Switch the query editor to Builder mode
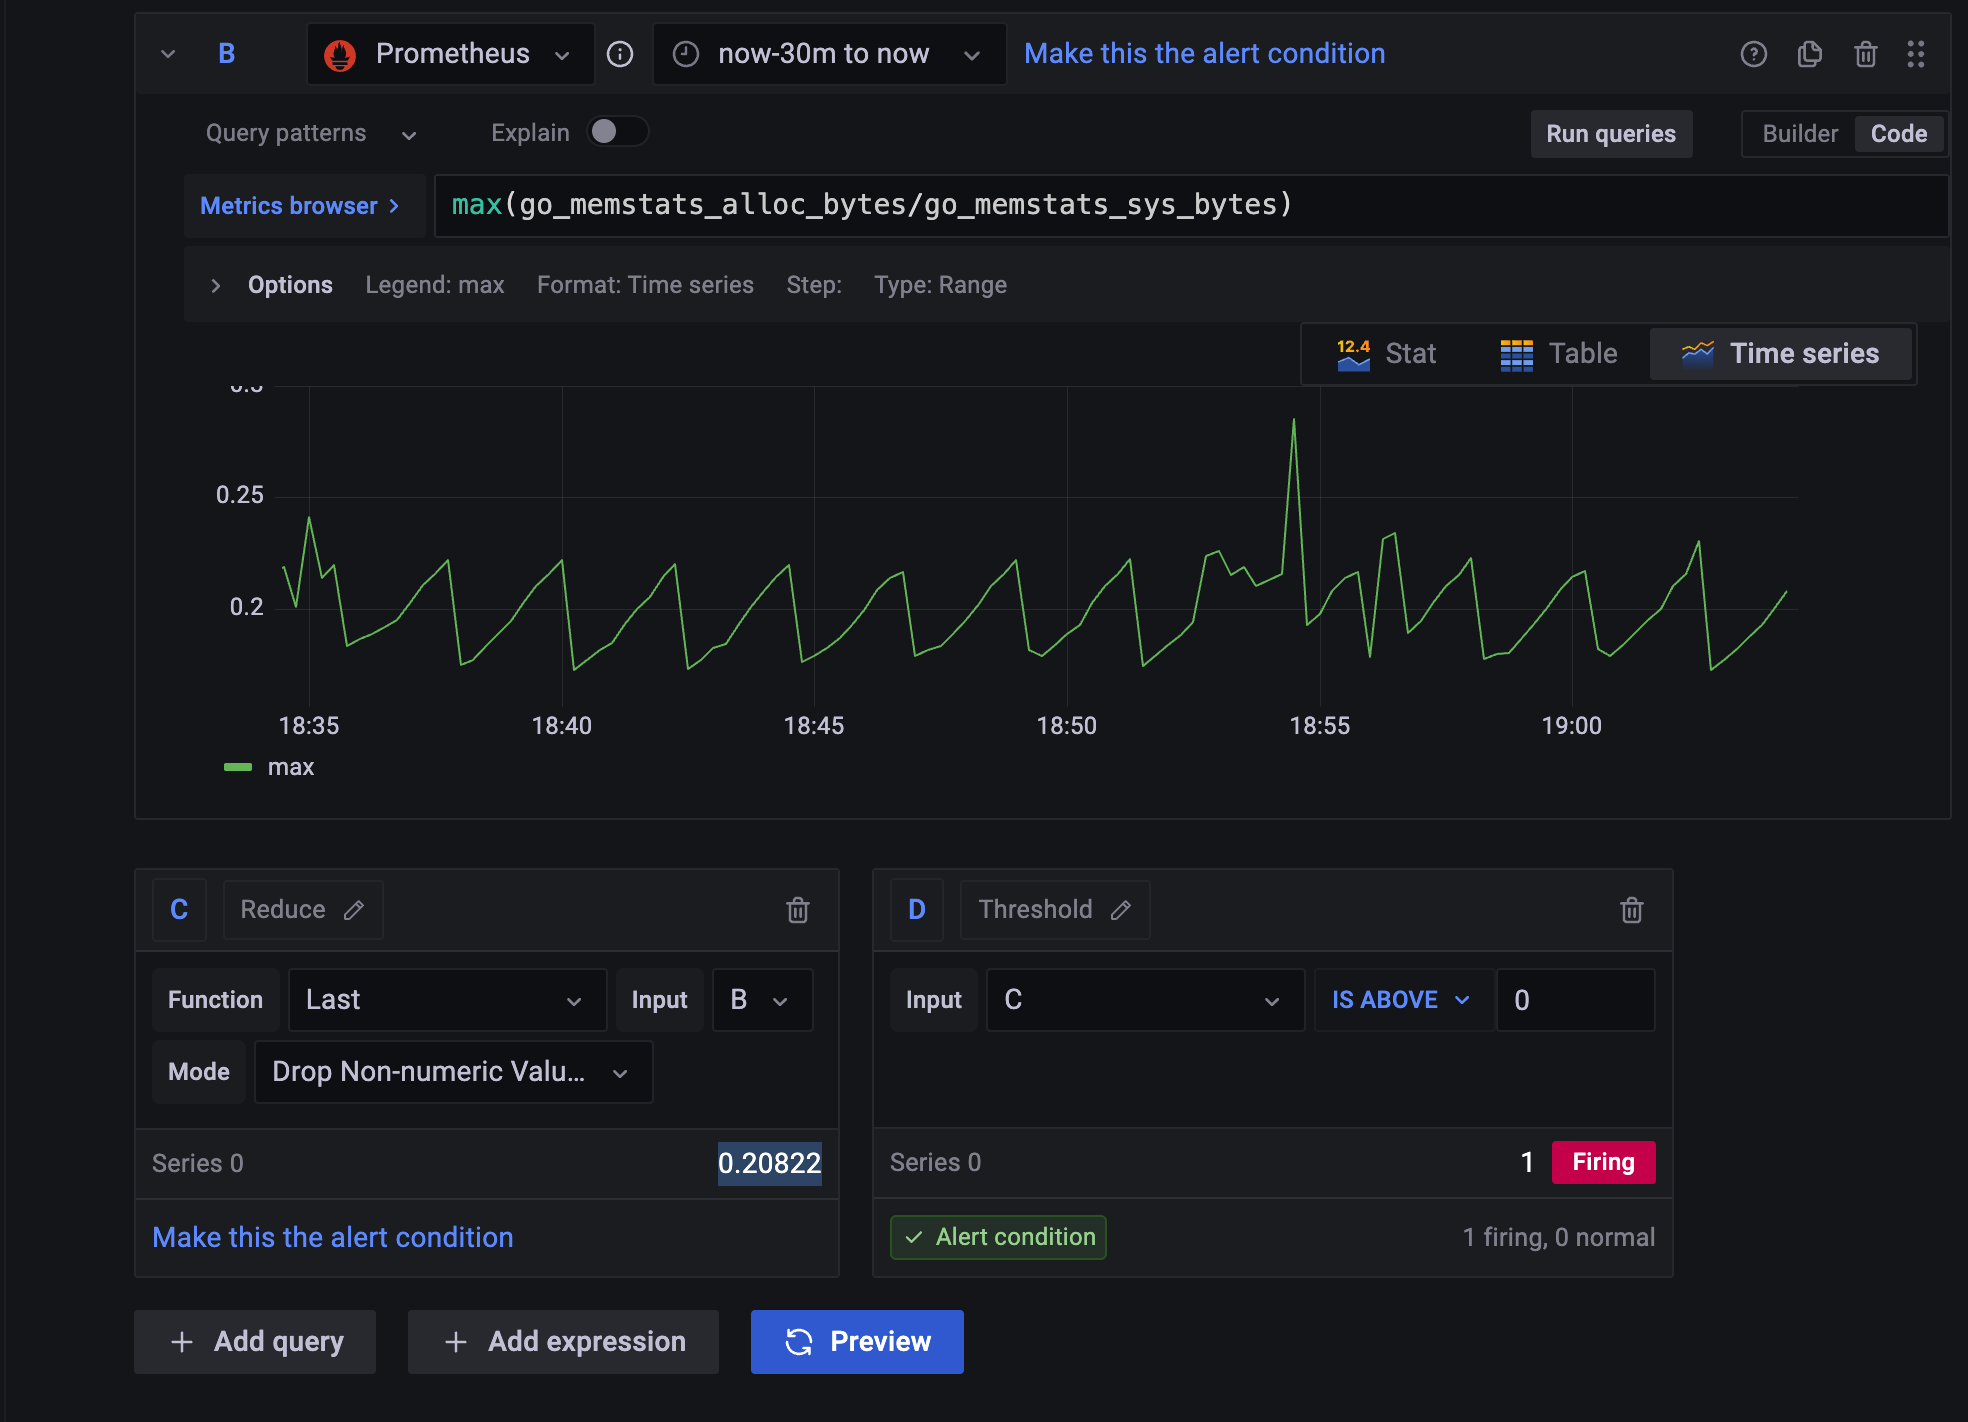Viewport: 1968px width, 1422px height. (x=1799, y=134)
